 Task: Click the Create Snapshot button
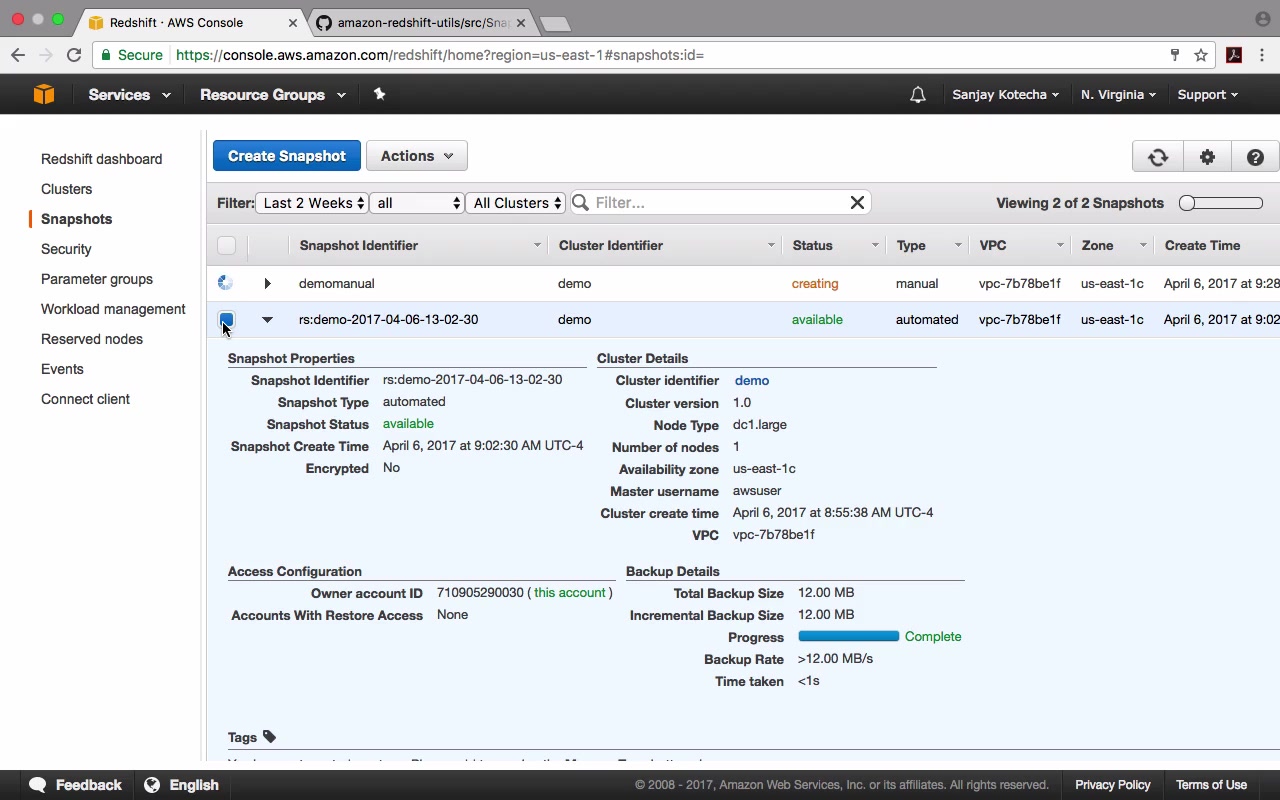tap(287, 156)
